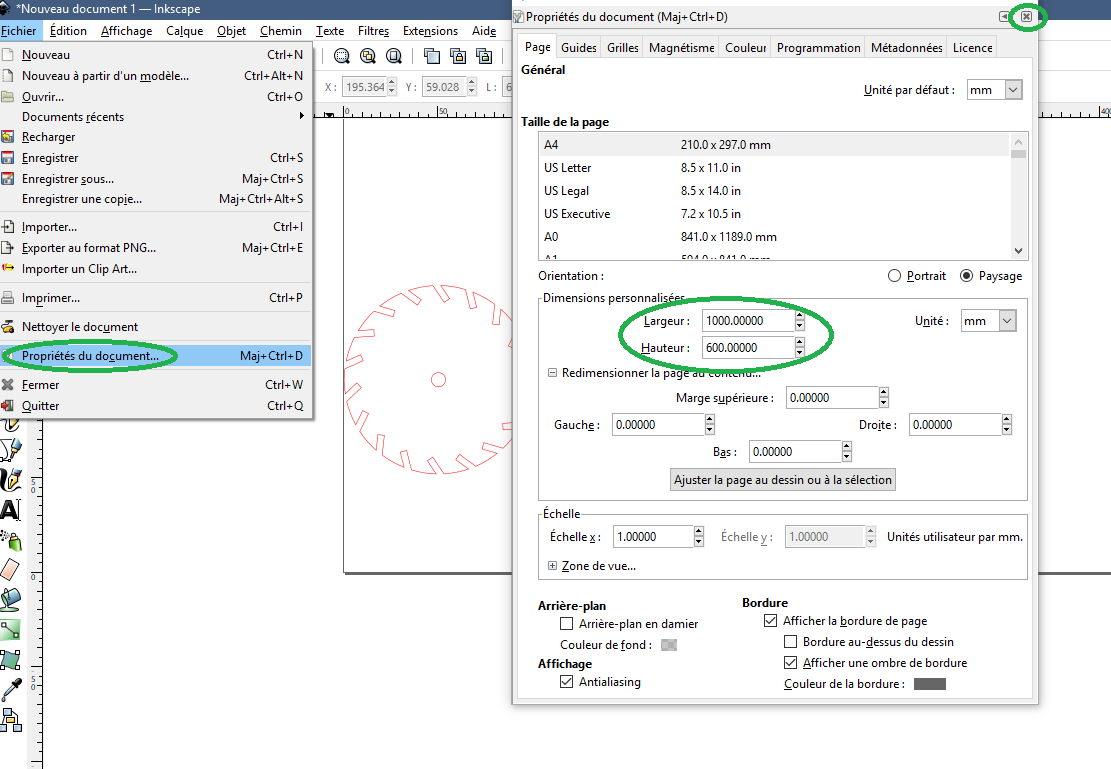Click the page size list scrollbar down arrow
Screen dimensions: 1111x769
1019,250
